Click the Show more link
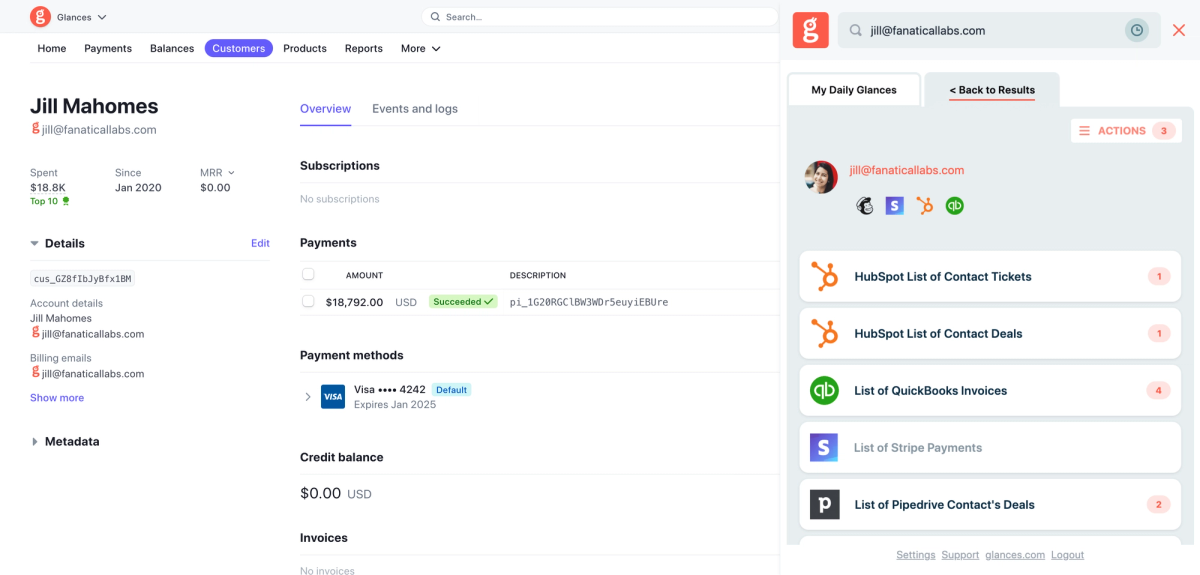Image resolution: width=1200 pixels, height=575 pixels. coord(57,398)
